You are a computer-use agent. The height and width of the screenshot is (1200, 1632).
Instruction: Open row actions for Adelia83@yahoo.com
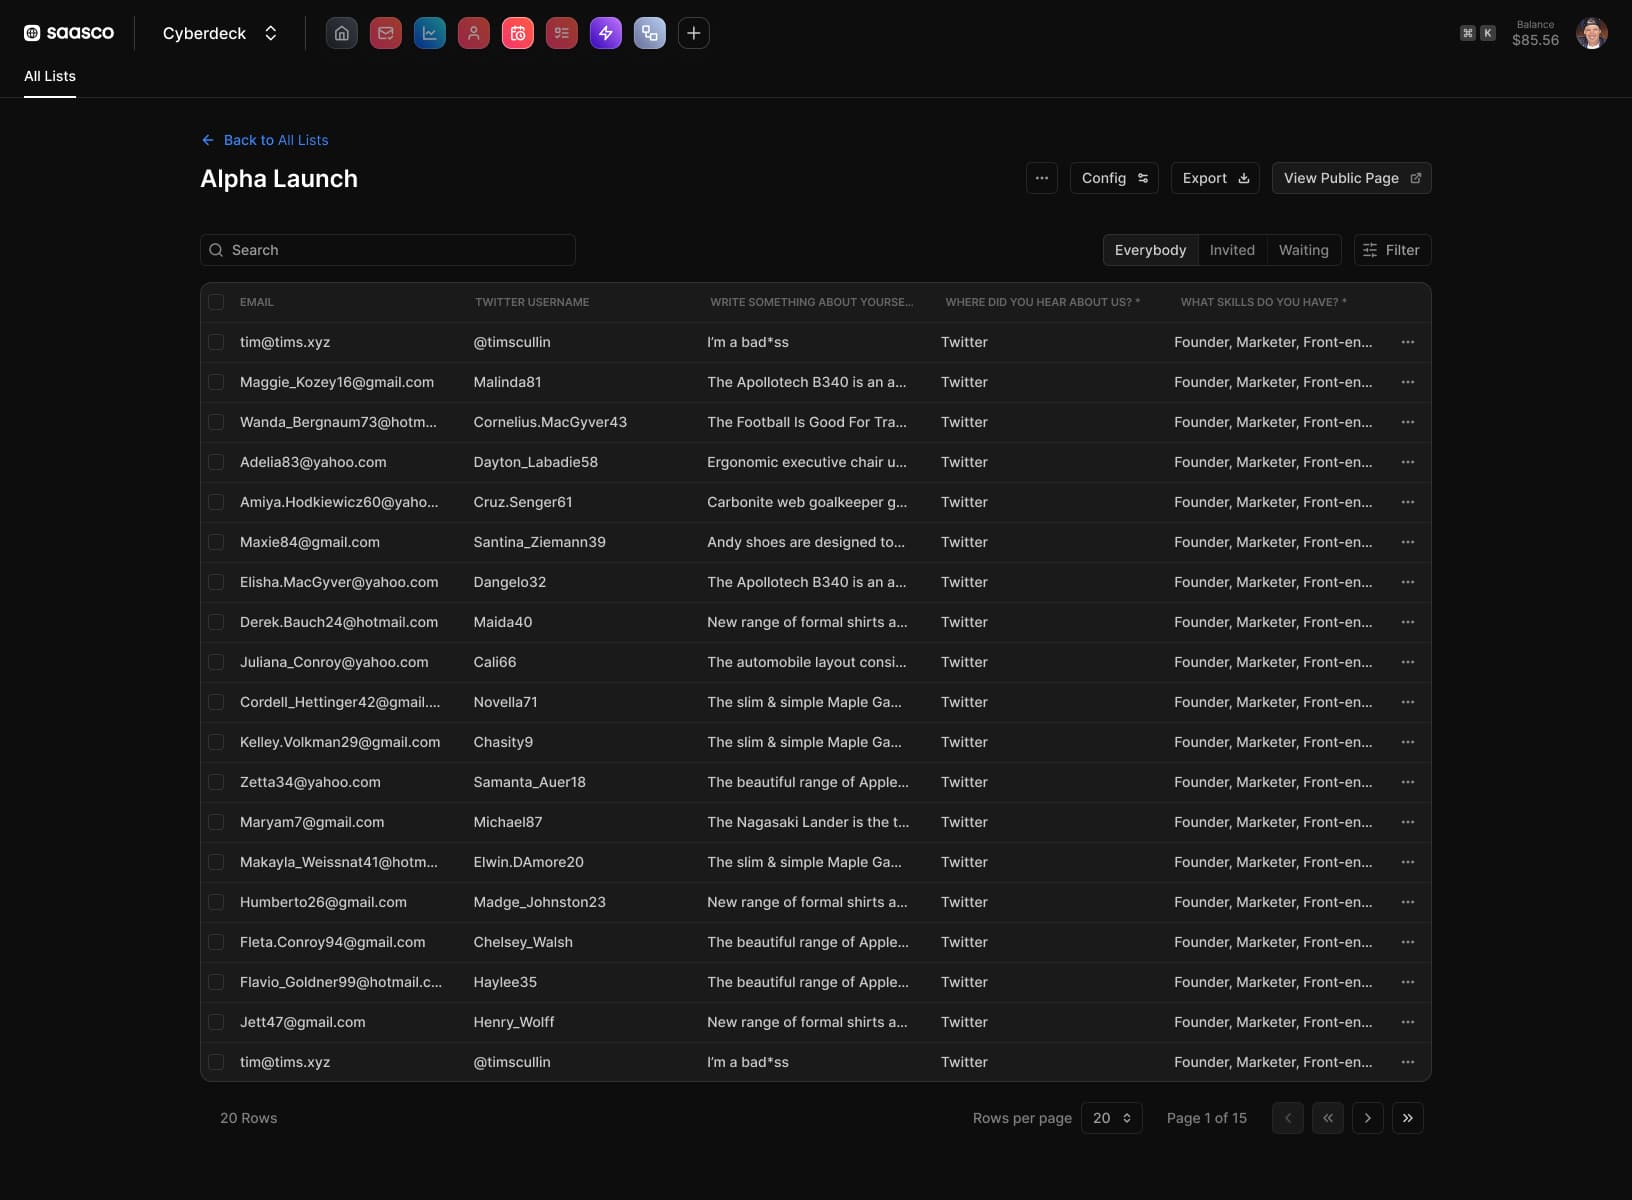click(x=1407, y=462)
